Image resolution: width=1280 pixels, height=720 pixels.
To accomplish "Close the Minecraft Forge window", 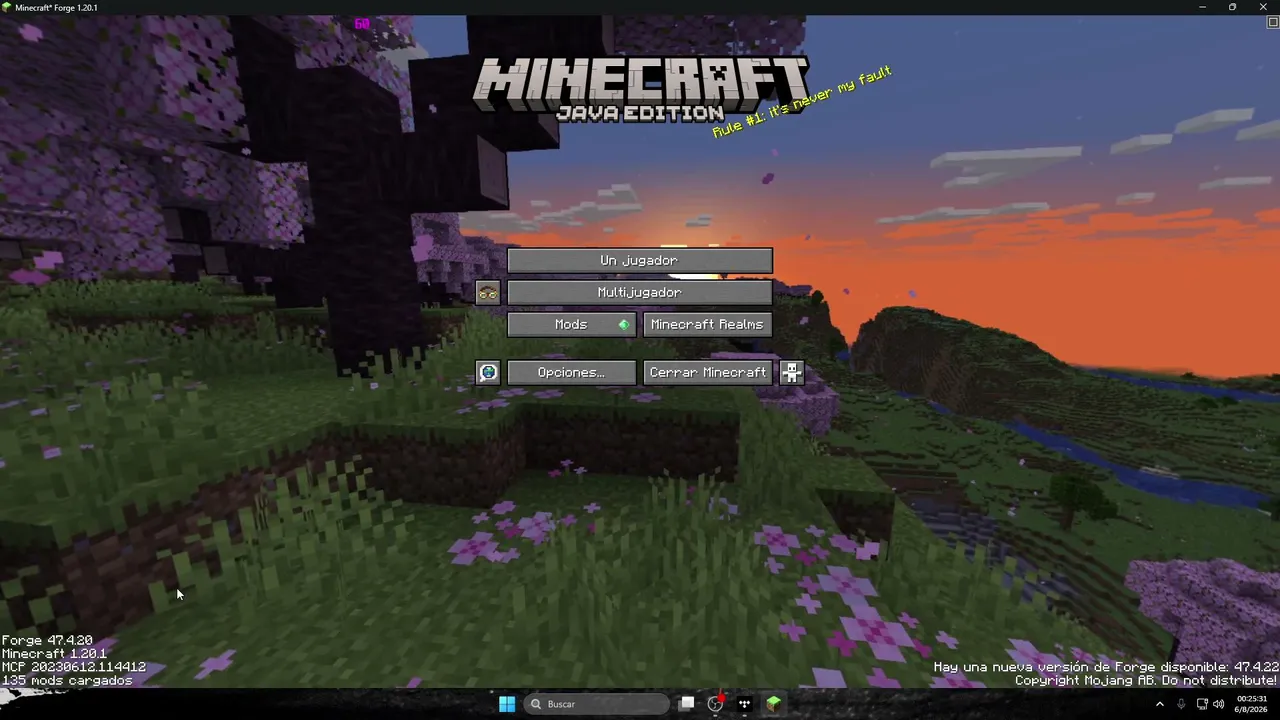I will coord(1263,7).
